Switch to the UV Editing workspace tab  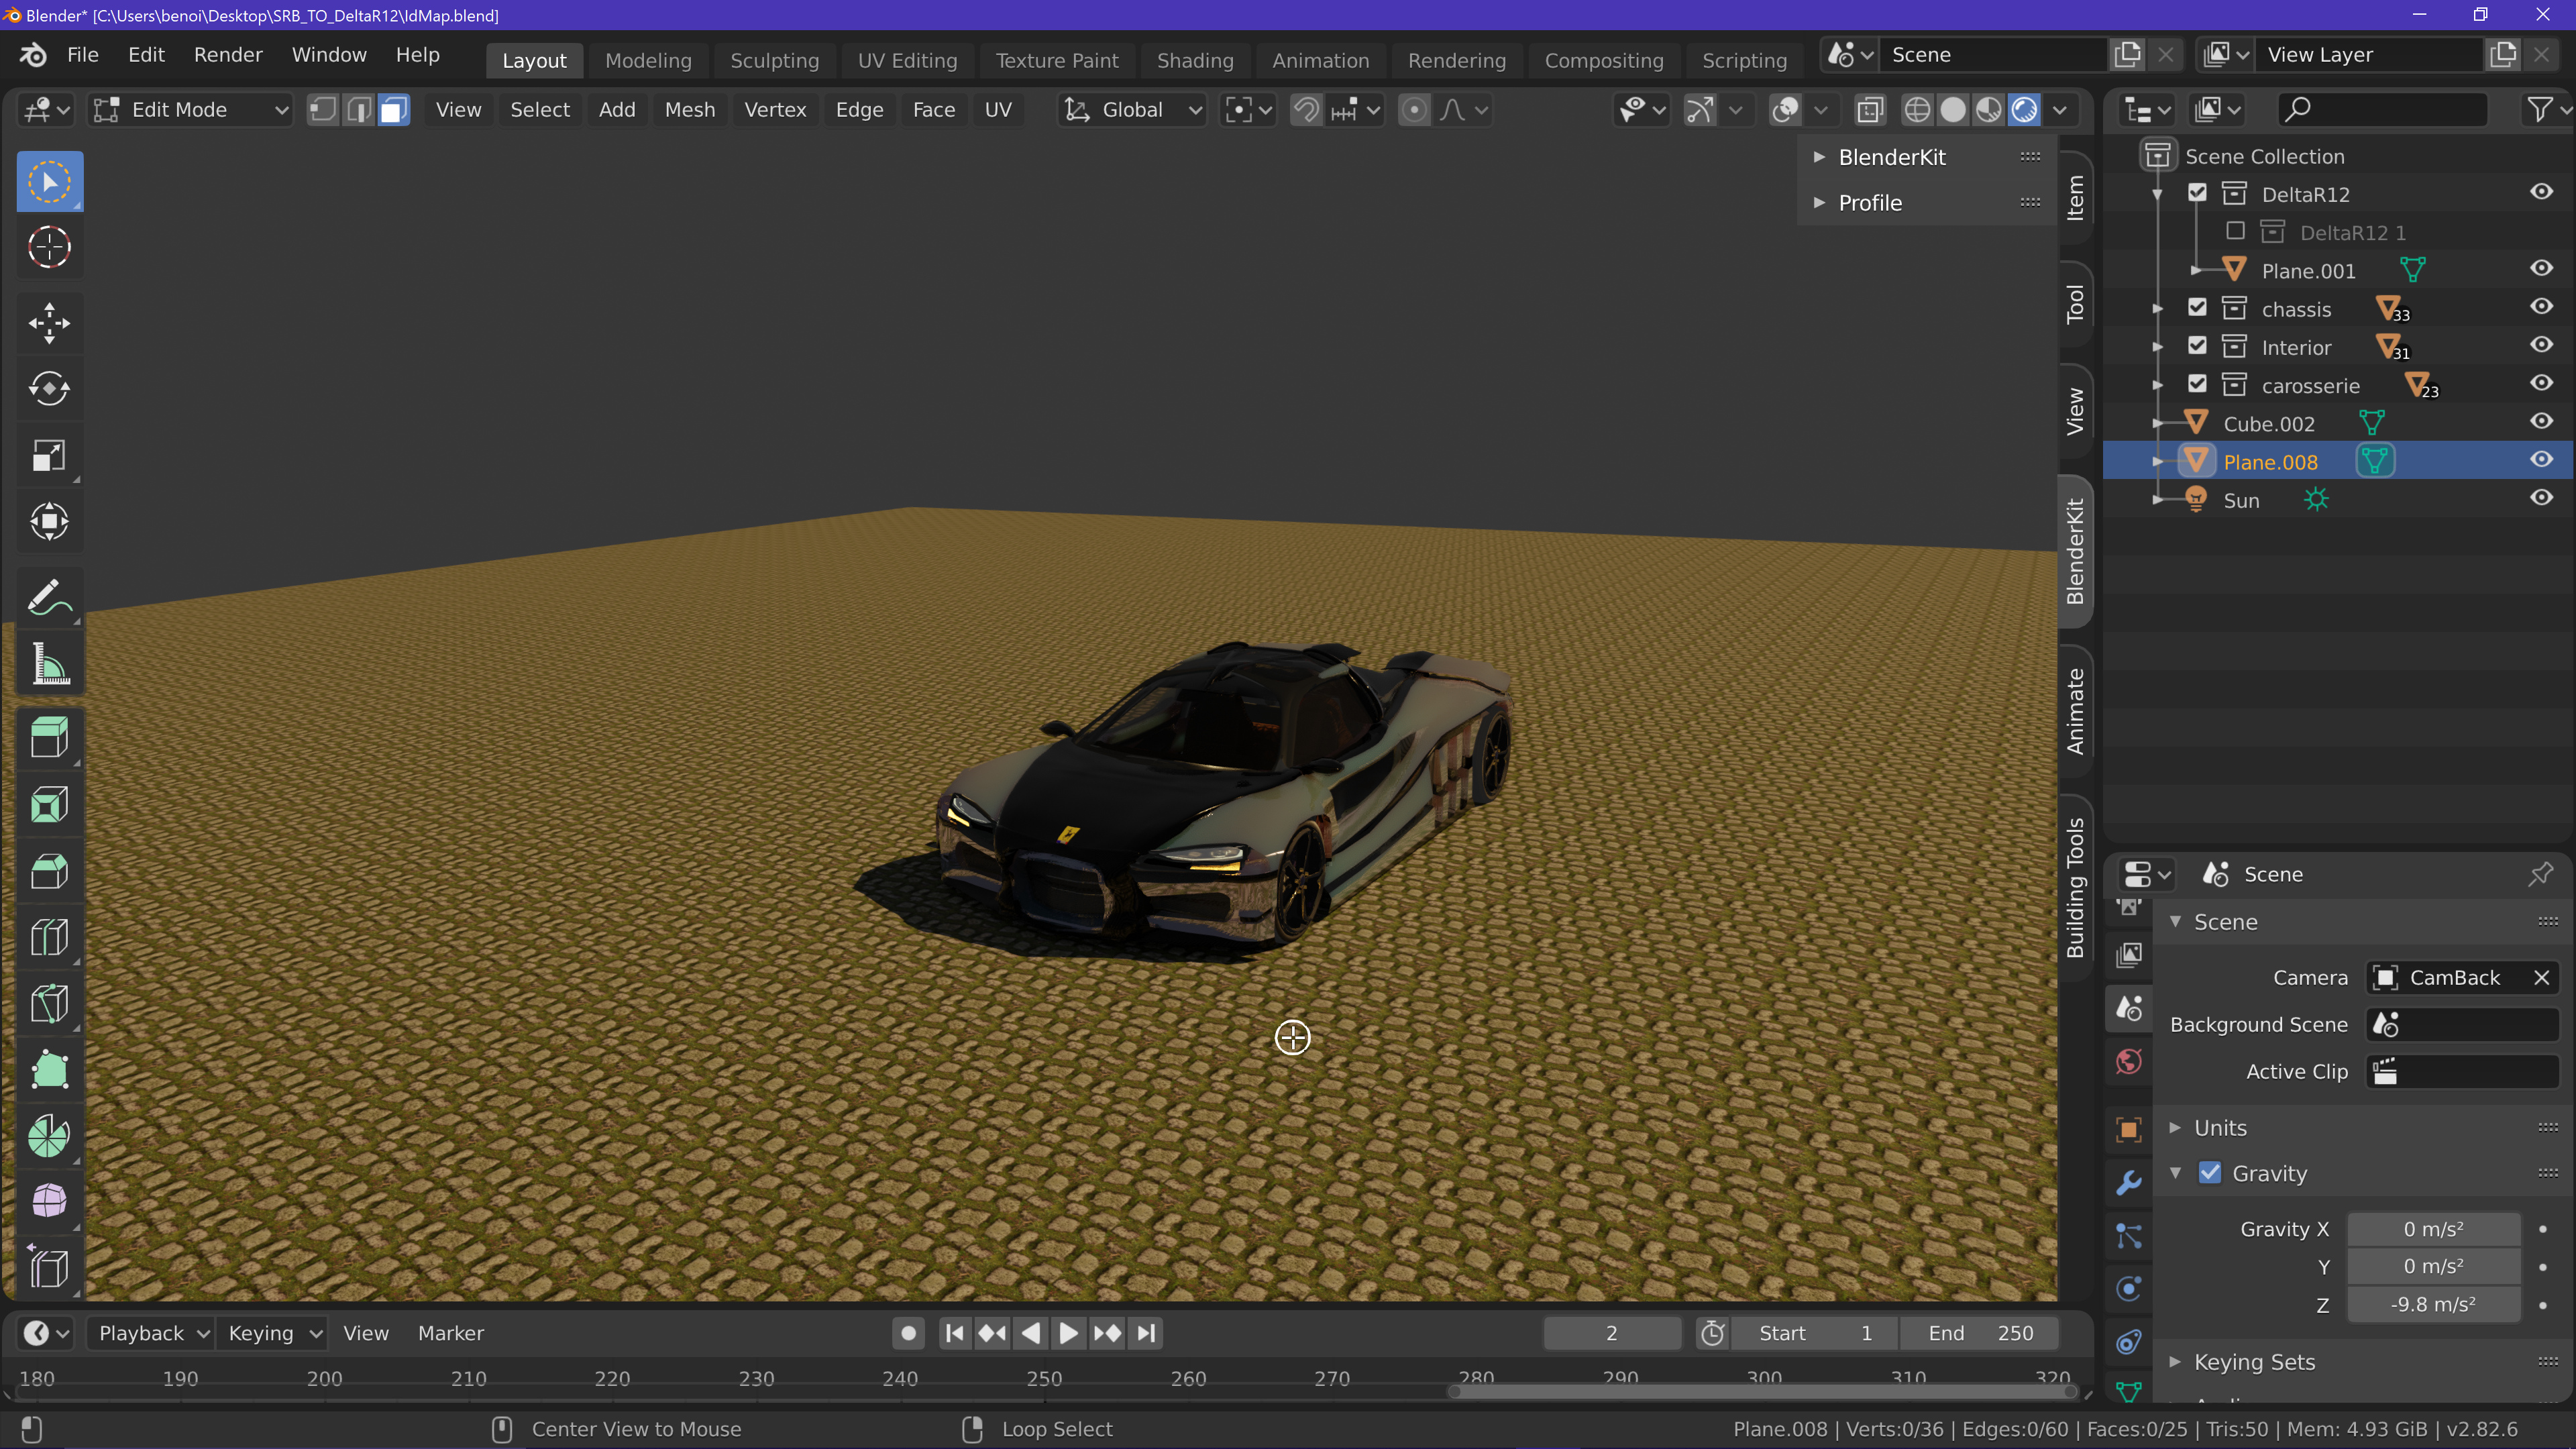pos(907,60)
